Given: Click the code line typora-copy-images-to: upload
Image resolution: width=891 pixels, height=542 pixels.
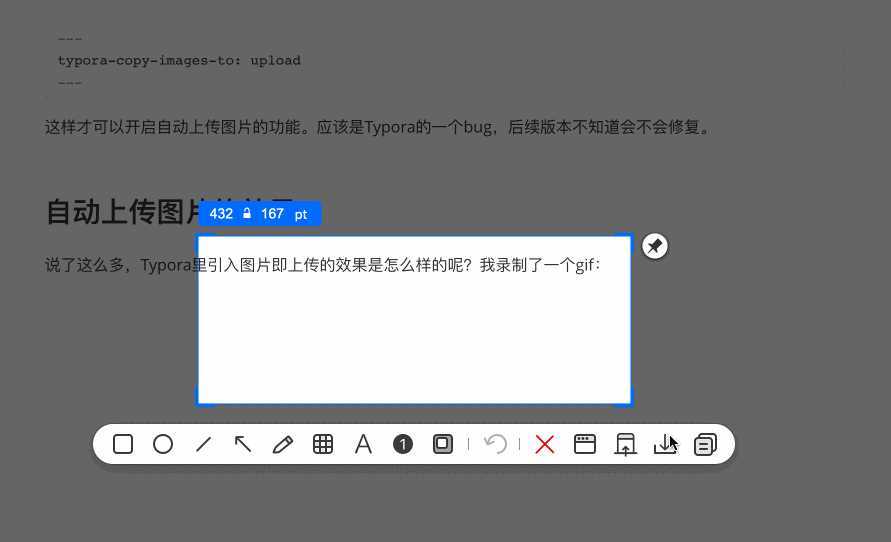Looking at the screenshot, I should tap(179, 60).
